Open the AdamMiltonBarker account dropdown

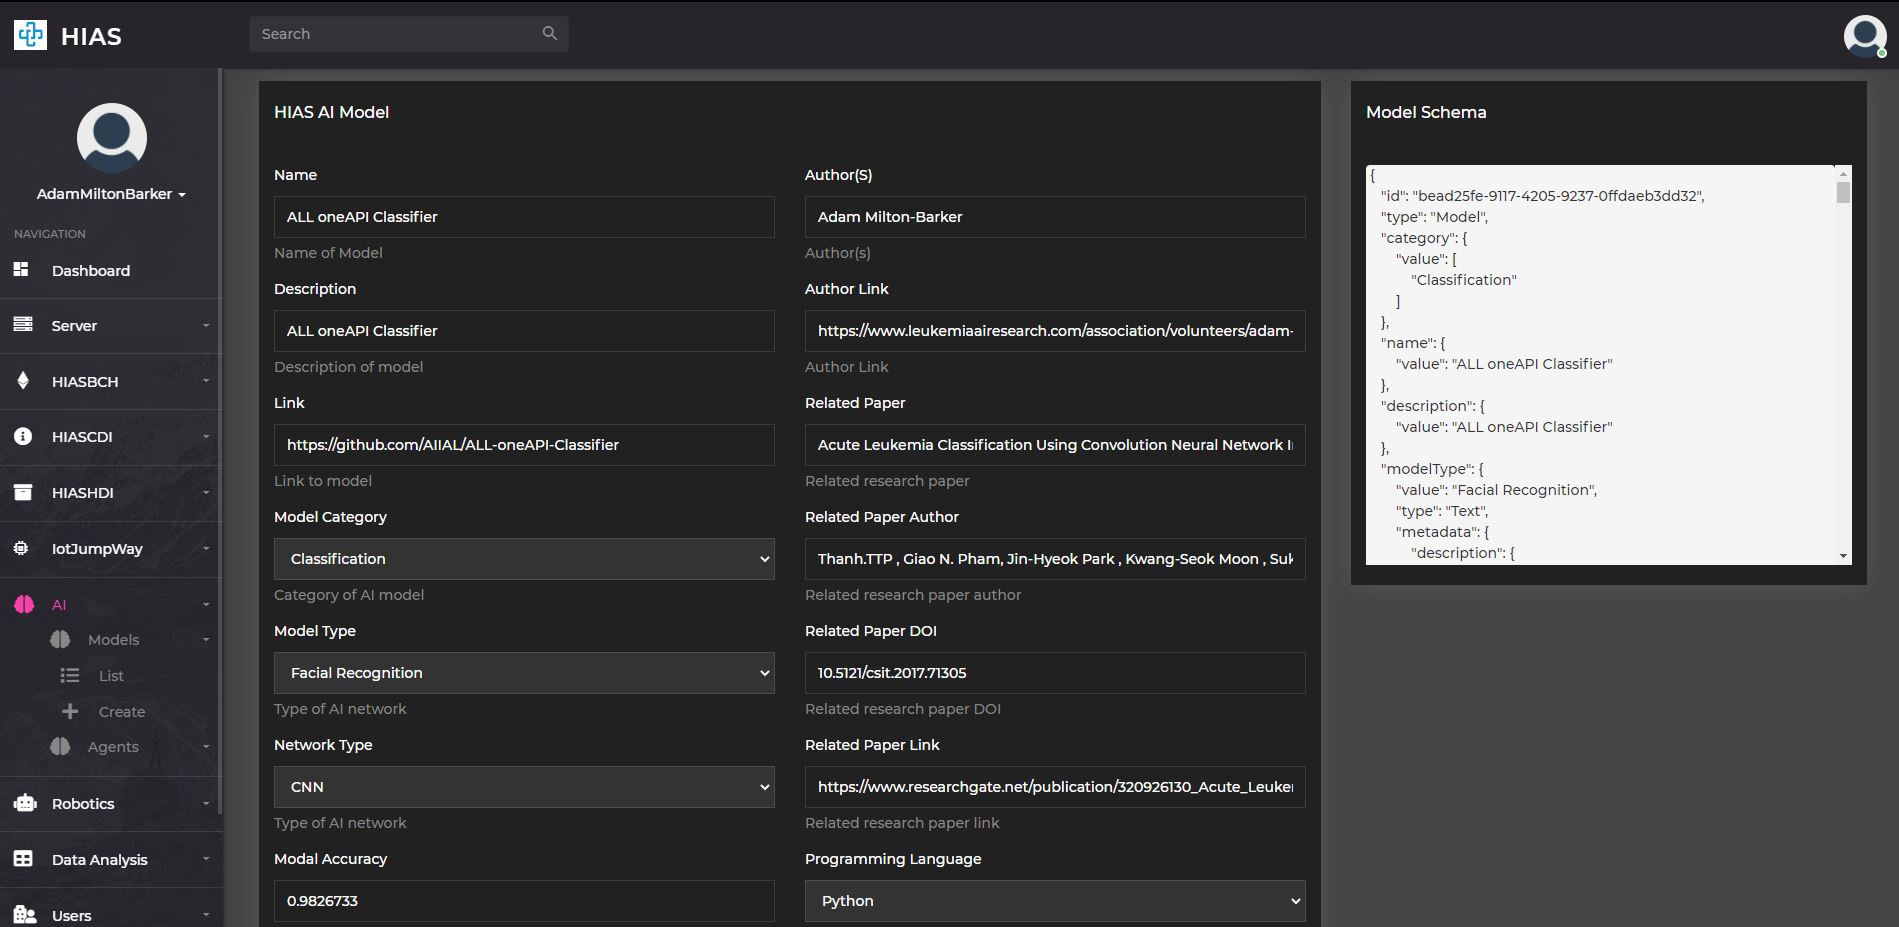(x=112, y=194)
